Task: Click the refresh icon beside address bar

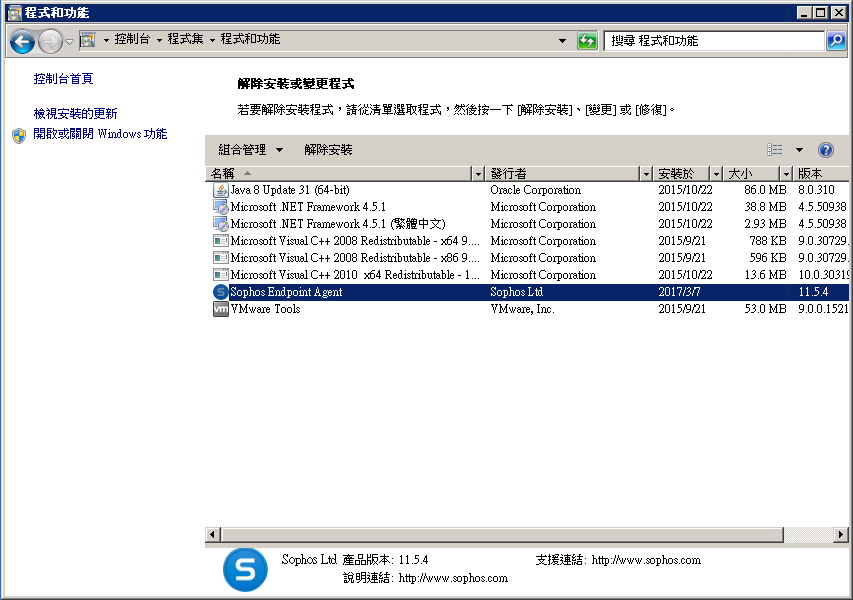Action: (x=587, y=41)
